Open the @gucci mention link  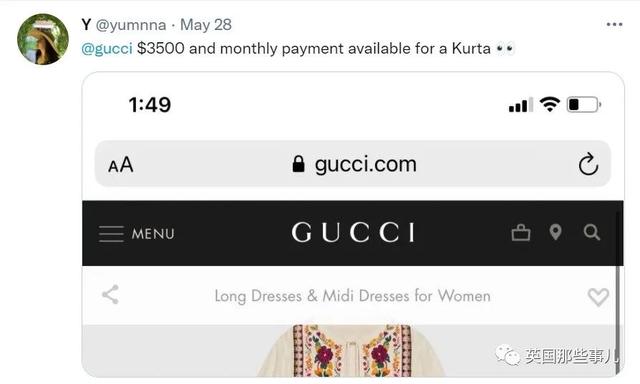point(107,49)
